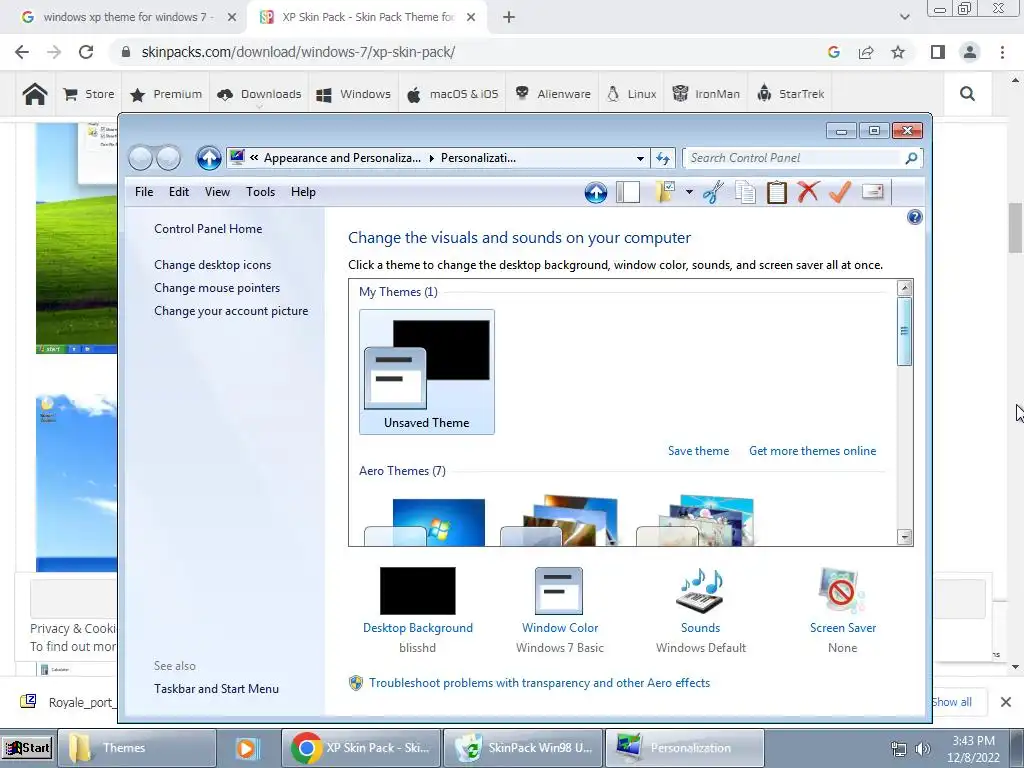Click the search magnifier icon in Control Panel
This screenshot has height=768, width=1024.
(911, 158)
